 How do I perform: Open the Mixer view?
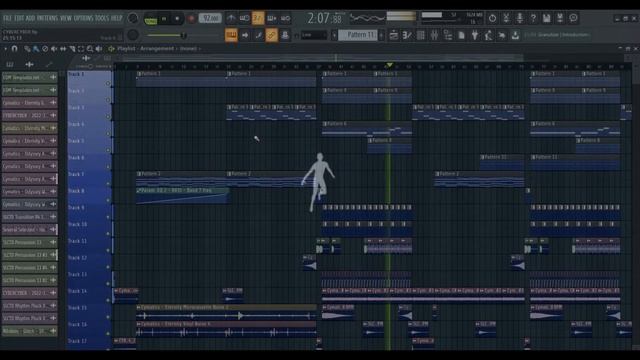click(434, 35)
